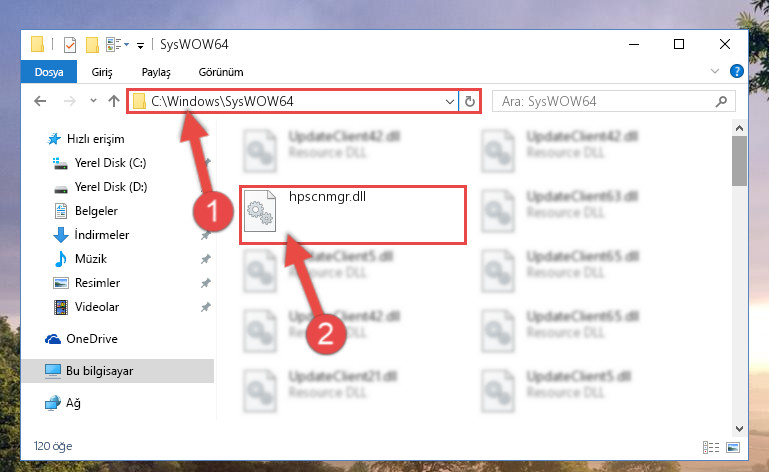
Task: Switch to large icons view in status bar
Action: coord(733,447)
